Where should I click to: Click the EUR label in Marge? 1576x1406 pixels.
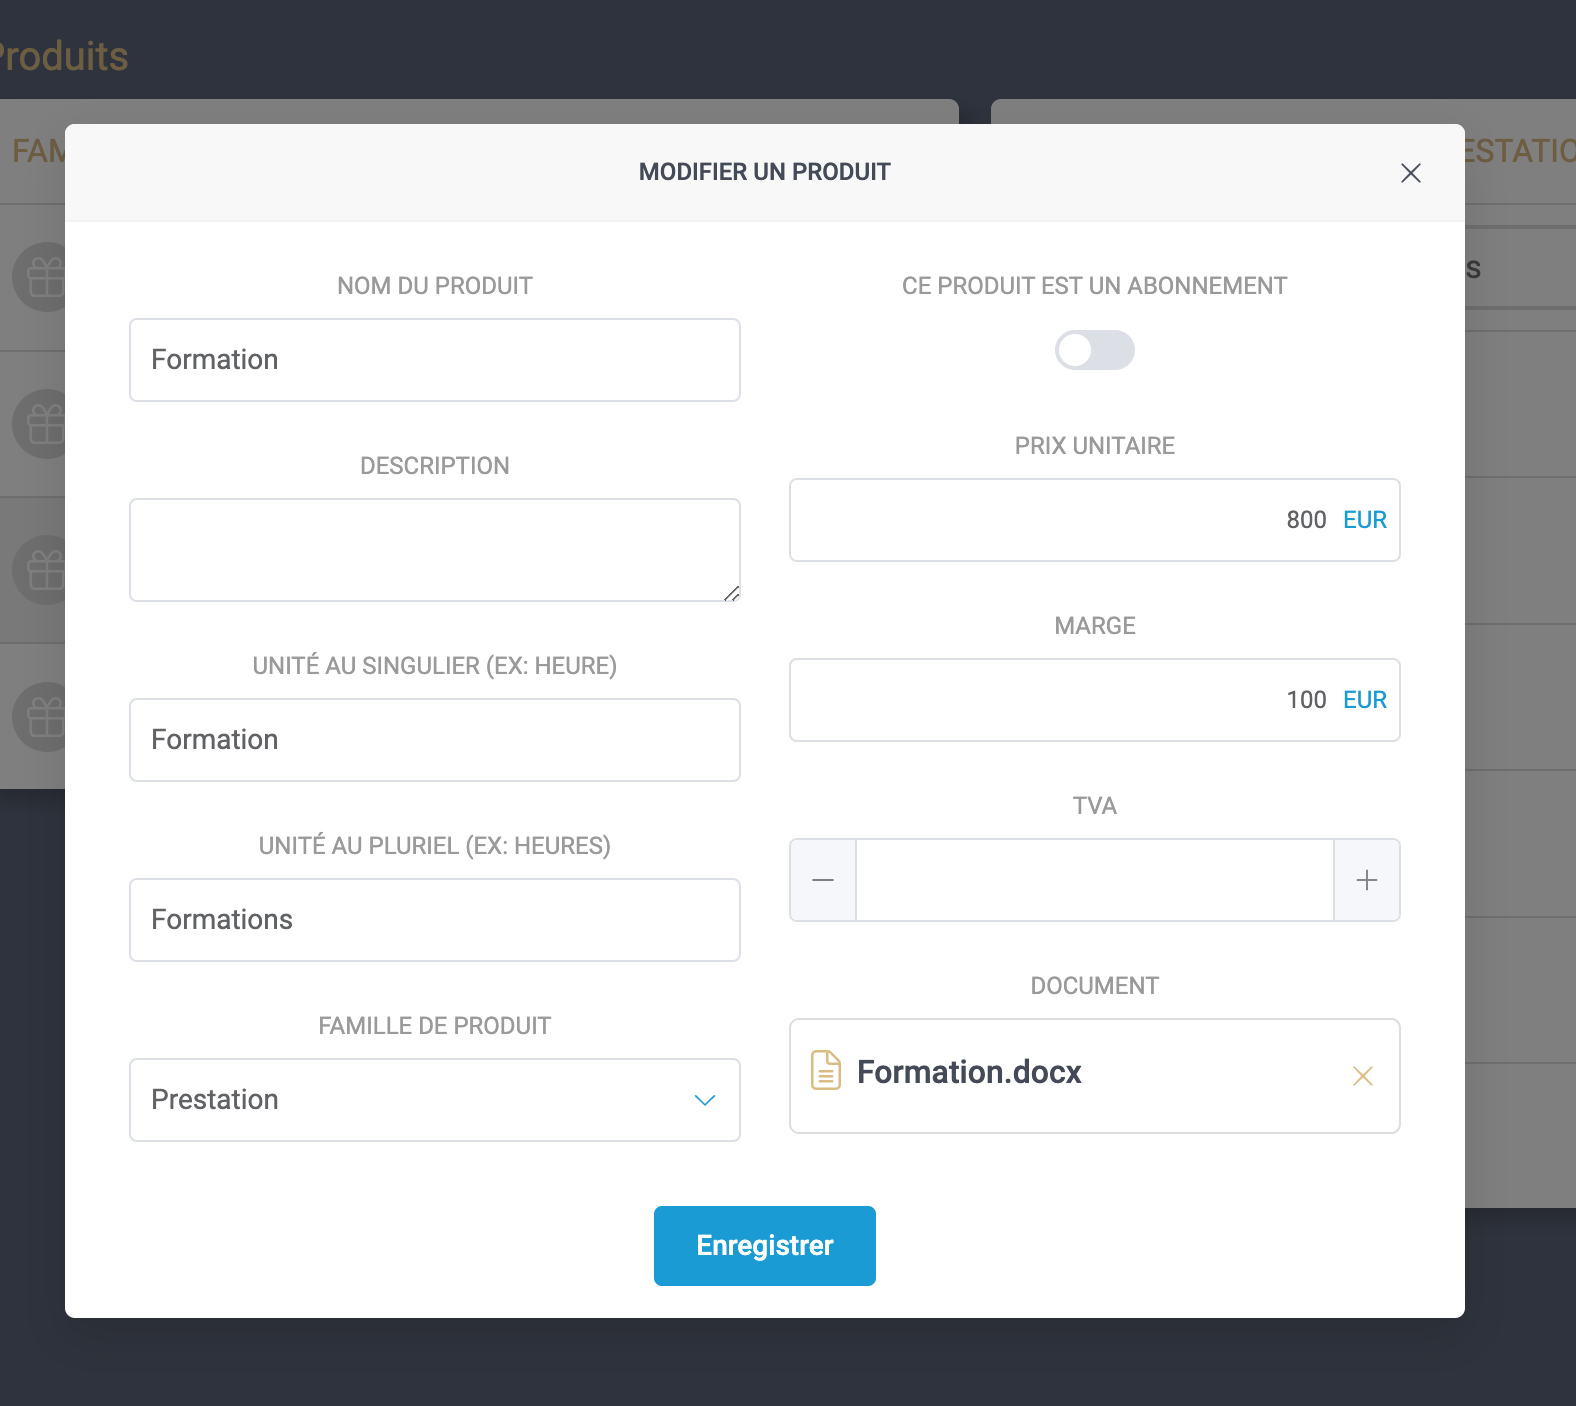coord(1364,700)
